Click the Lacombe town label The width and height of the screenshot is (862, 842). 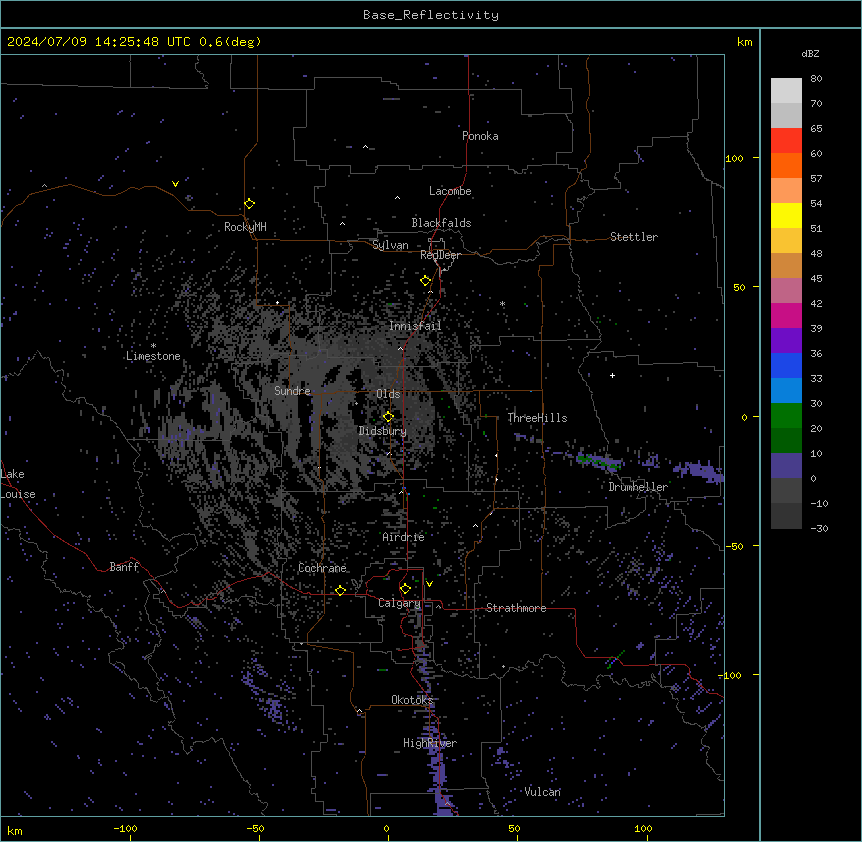click(450, 191)
